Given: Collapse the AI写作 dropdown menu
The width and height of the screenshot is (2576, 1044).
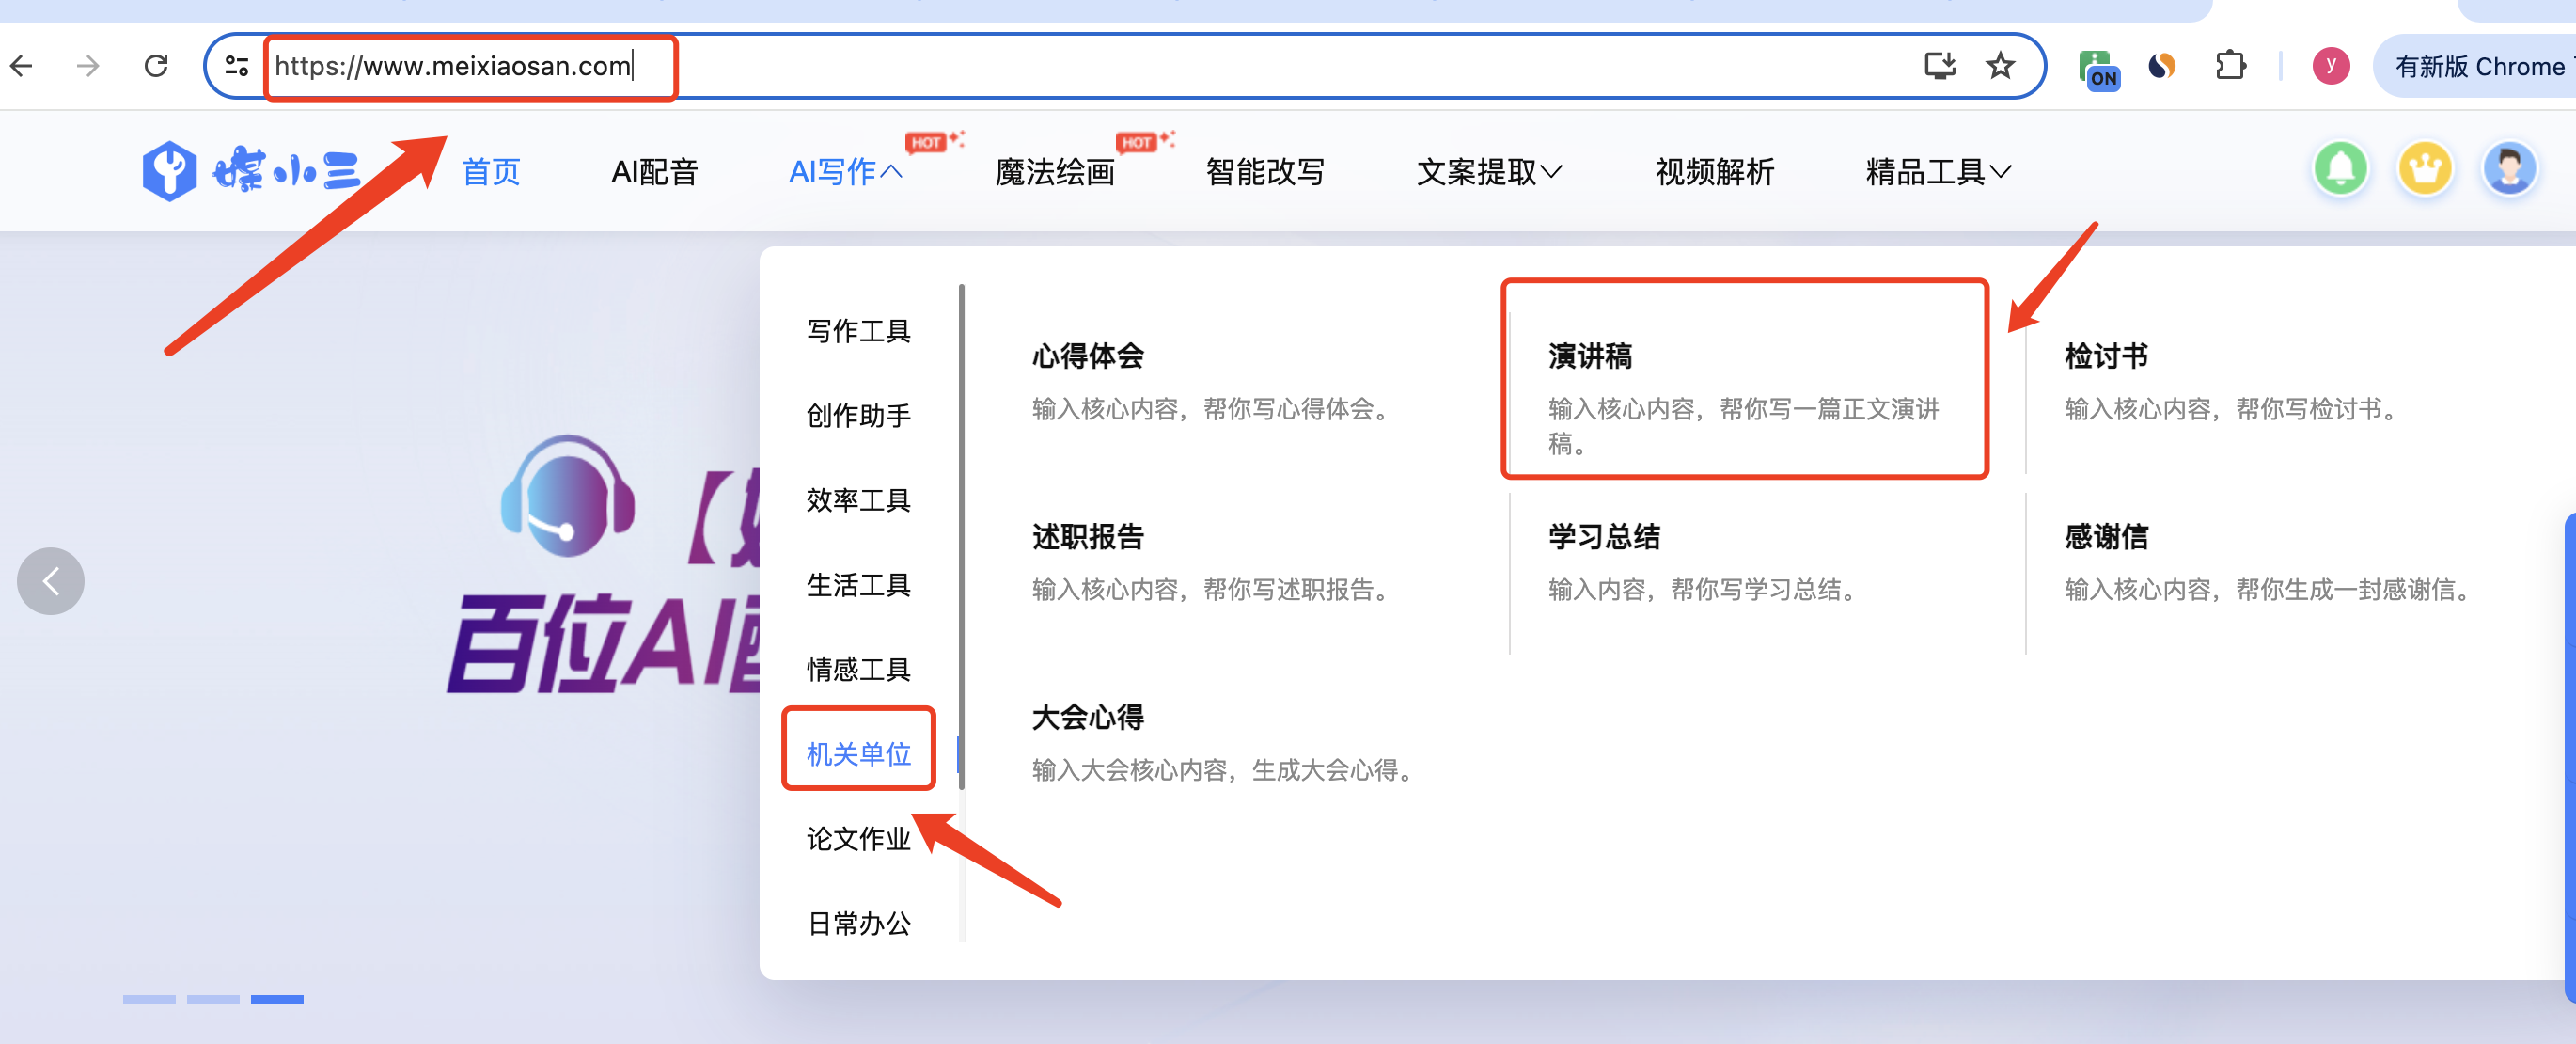Looking at the screenshot, I should click(x=845, y=172).
